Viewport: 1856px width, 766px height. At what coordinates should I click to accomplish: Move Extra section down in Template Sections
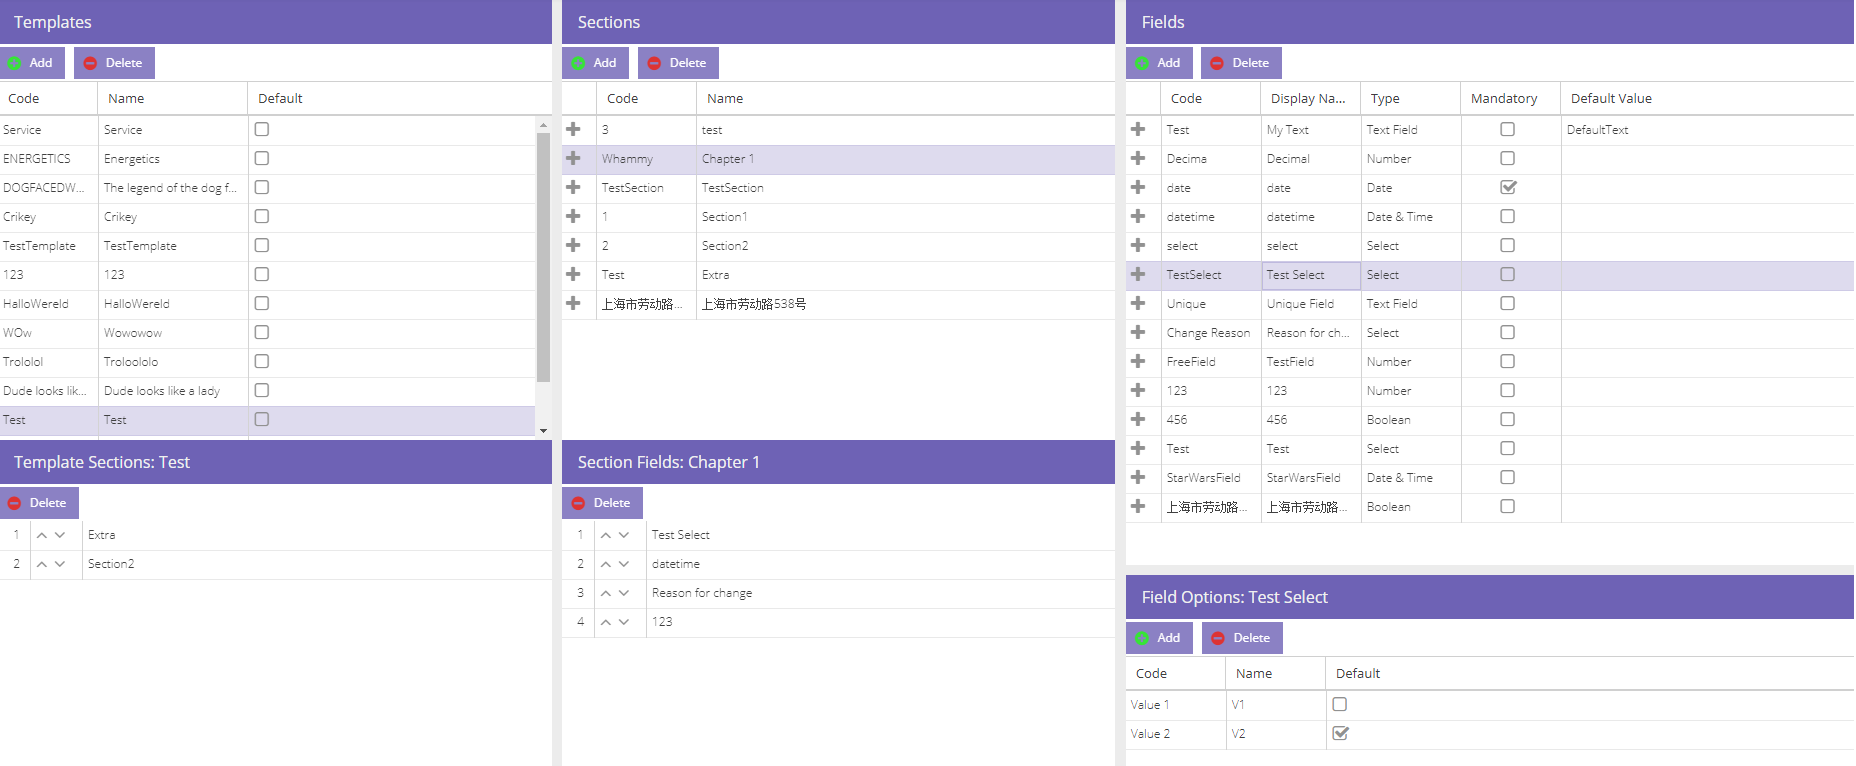click(60, 535)
